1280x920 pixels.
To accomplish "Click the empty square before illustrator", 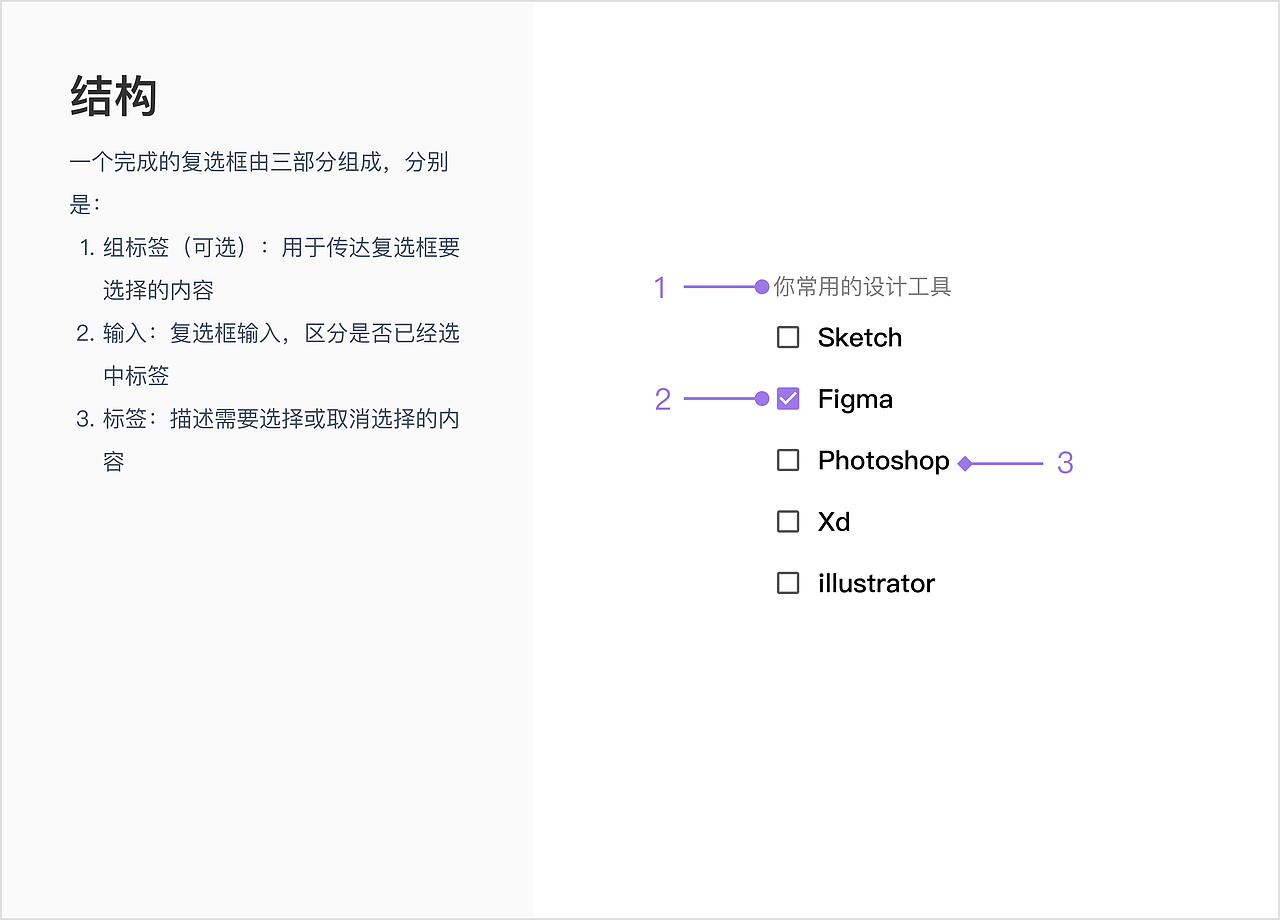I will click(788, 583).
